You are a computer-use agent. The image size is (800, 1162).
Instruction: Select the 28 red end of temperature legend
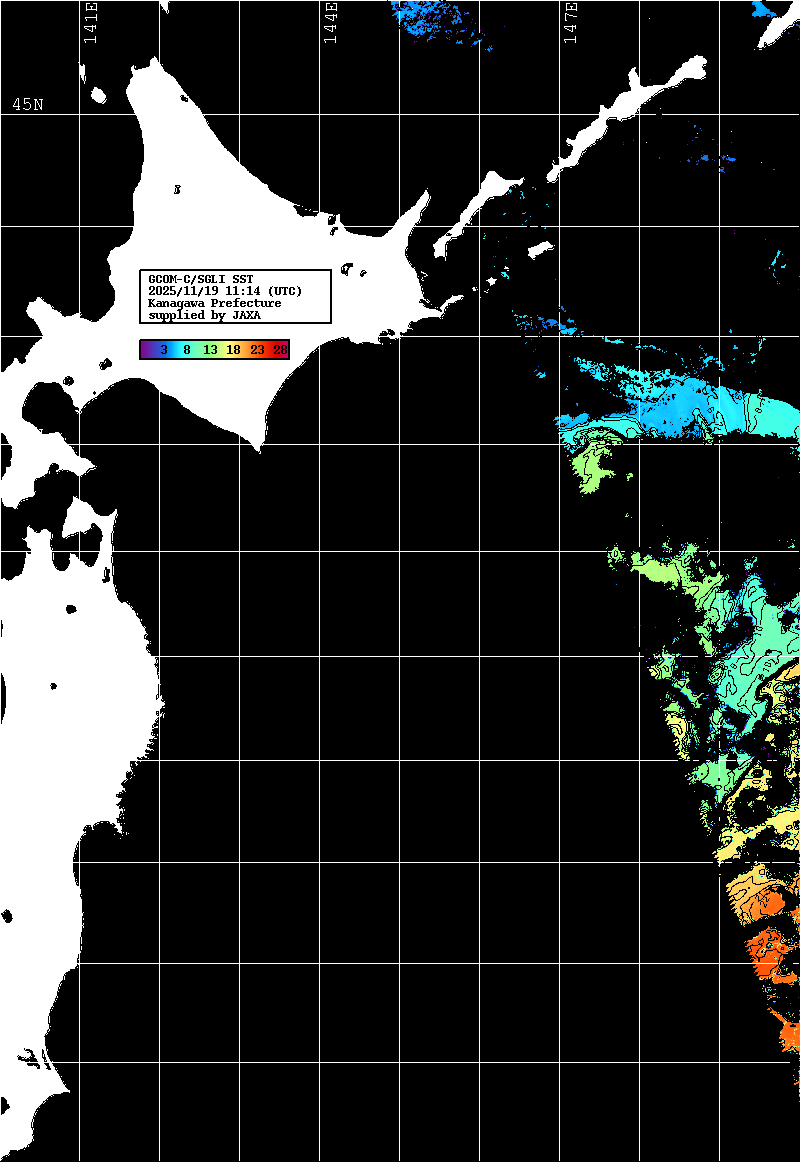(x=280, y=350)
